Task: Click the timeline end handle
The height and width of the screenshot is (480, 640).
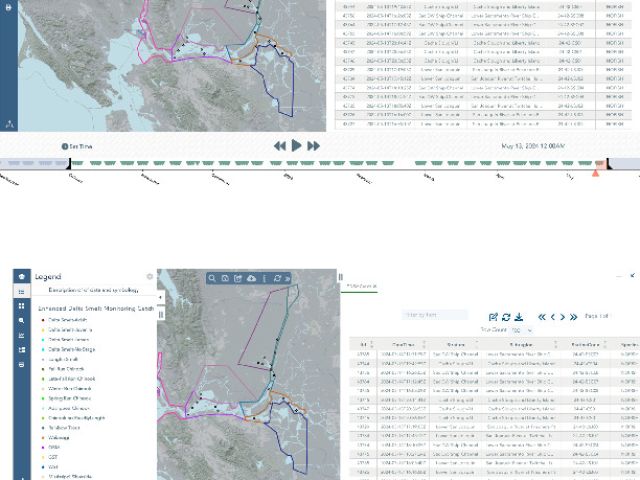Action: [x=608, y=163]
